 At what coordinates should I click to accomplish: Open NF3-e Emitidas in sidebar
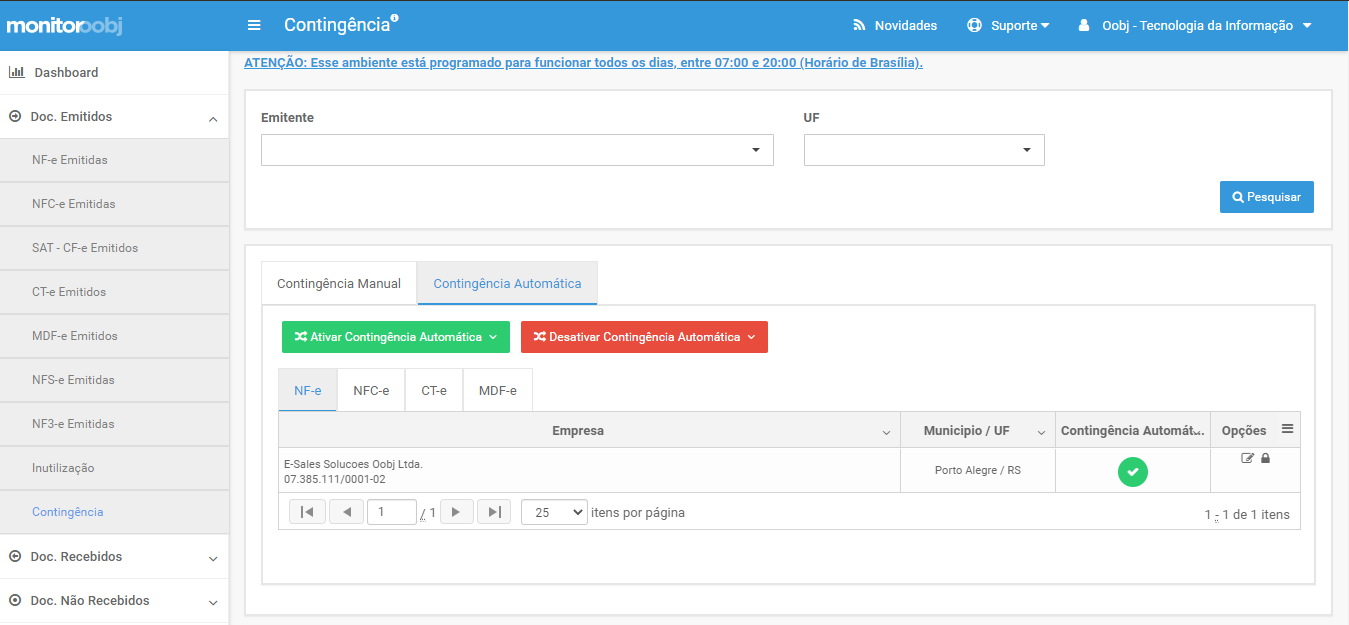(x=114, y=424)
